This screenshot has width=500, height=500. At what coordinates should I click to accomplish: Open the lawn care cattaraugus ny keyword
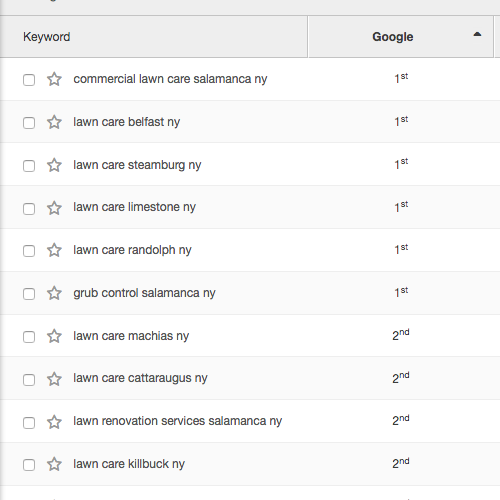tap(140, 378)
